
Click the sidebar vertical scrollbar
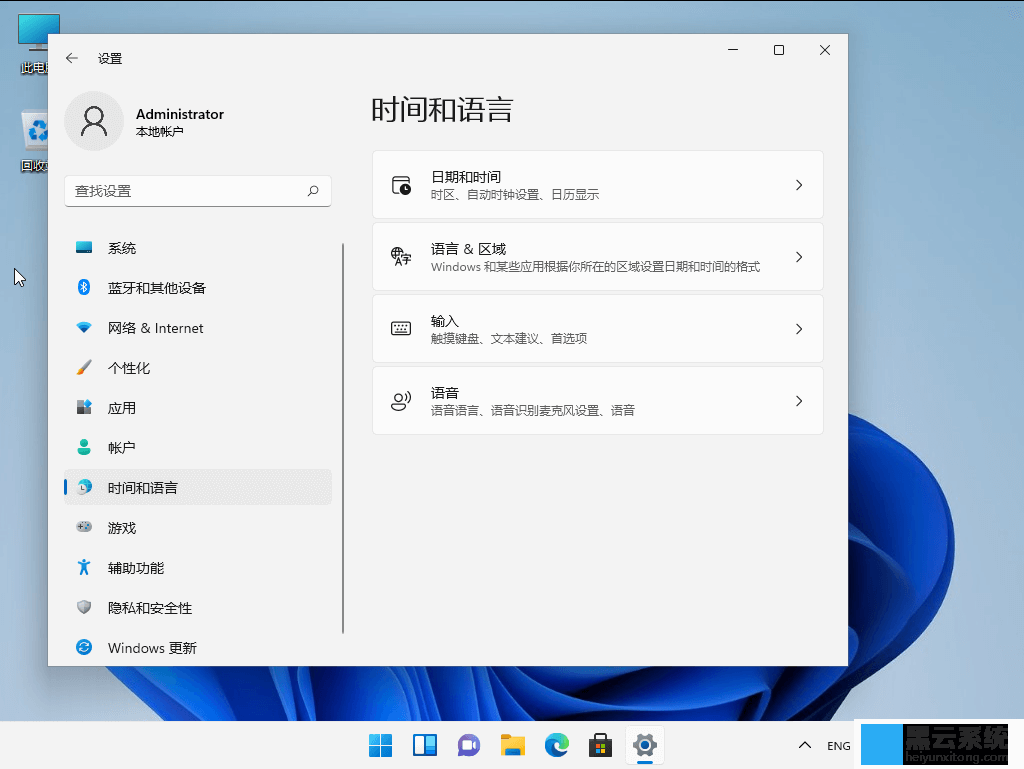coord(343,437)
